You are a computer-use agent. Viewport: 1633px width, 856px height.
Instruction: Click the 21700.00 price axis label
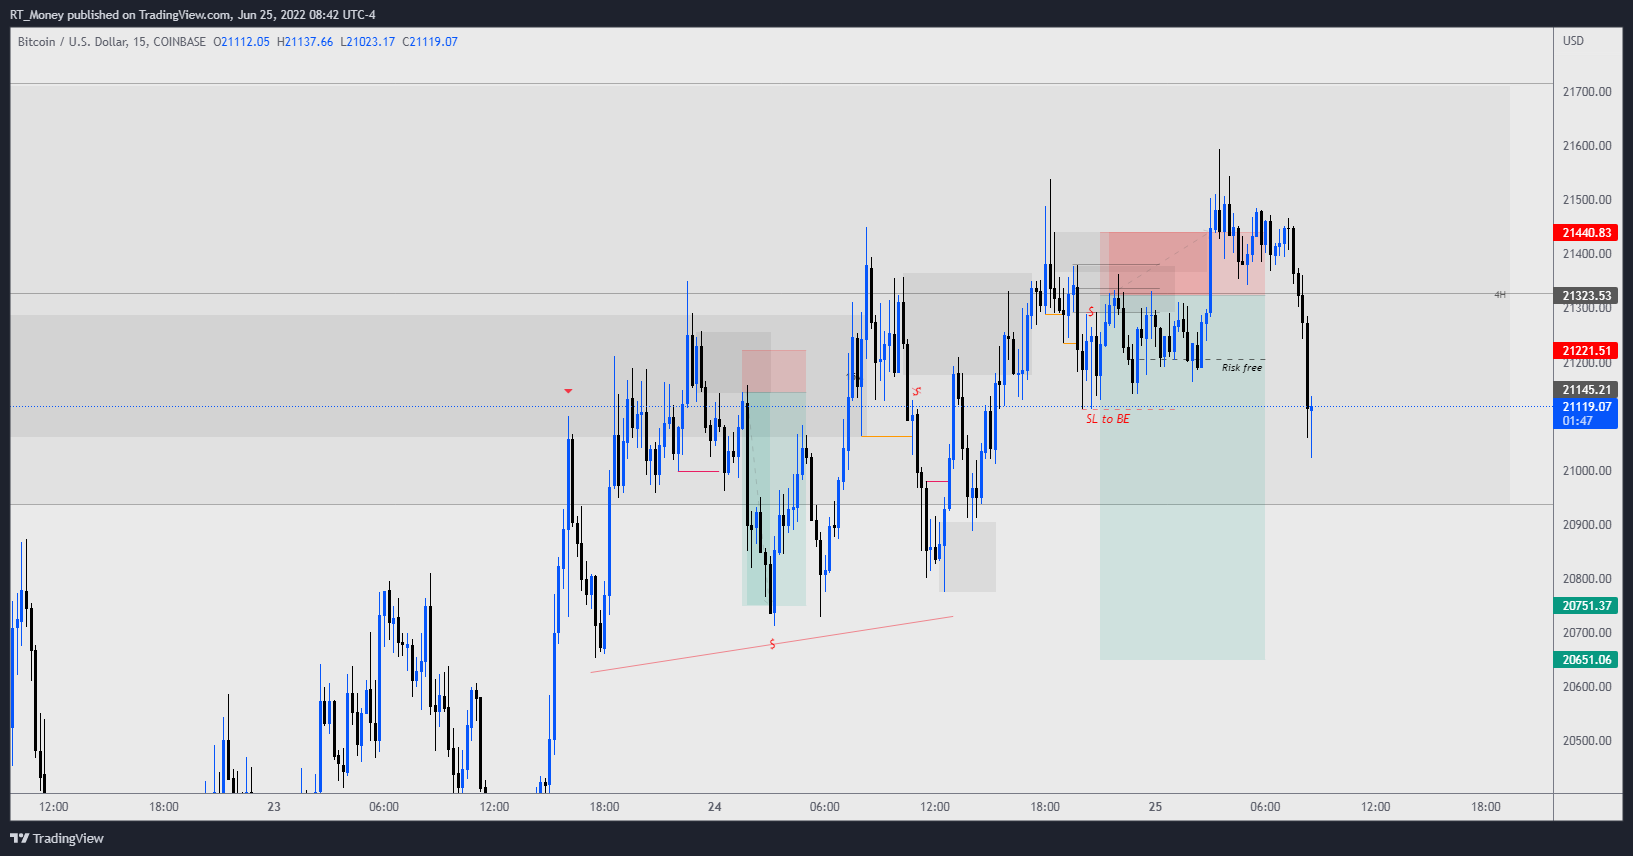1587,92
